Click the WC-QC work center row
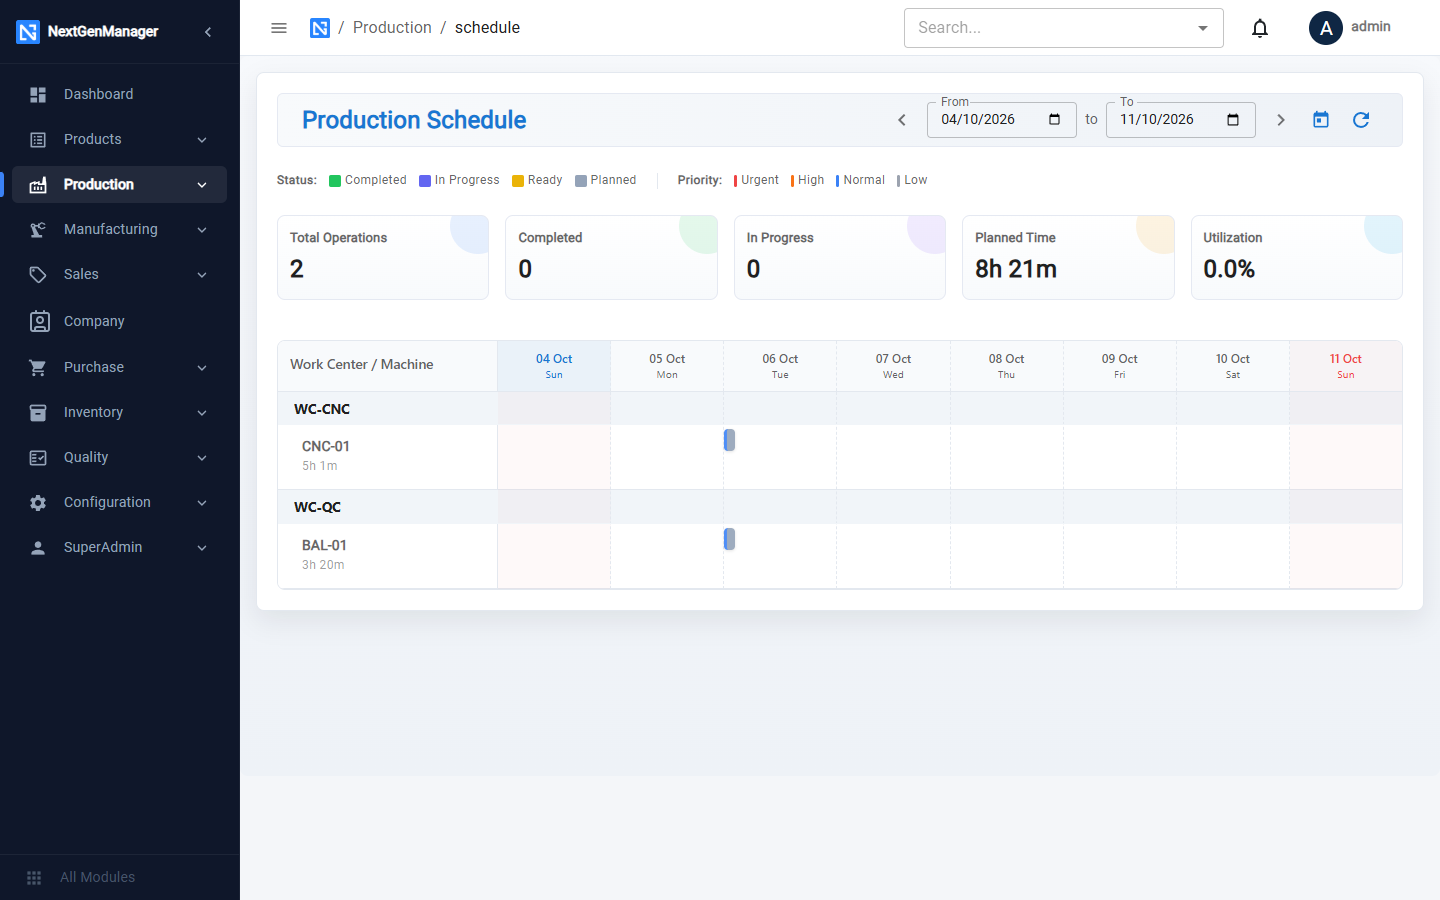This screenshot has height=900, width=1440. [x=840, y=507]
